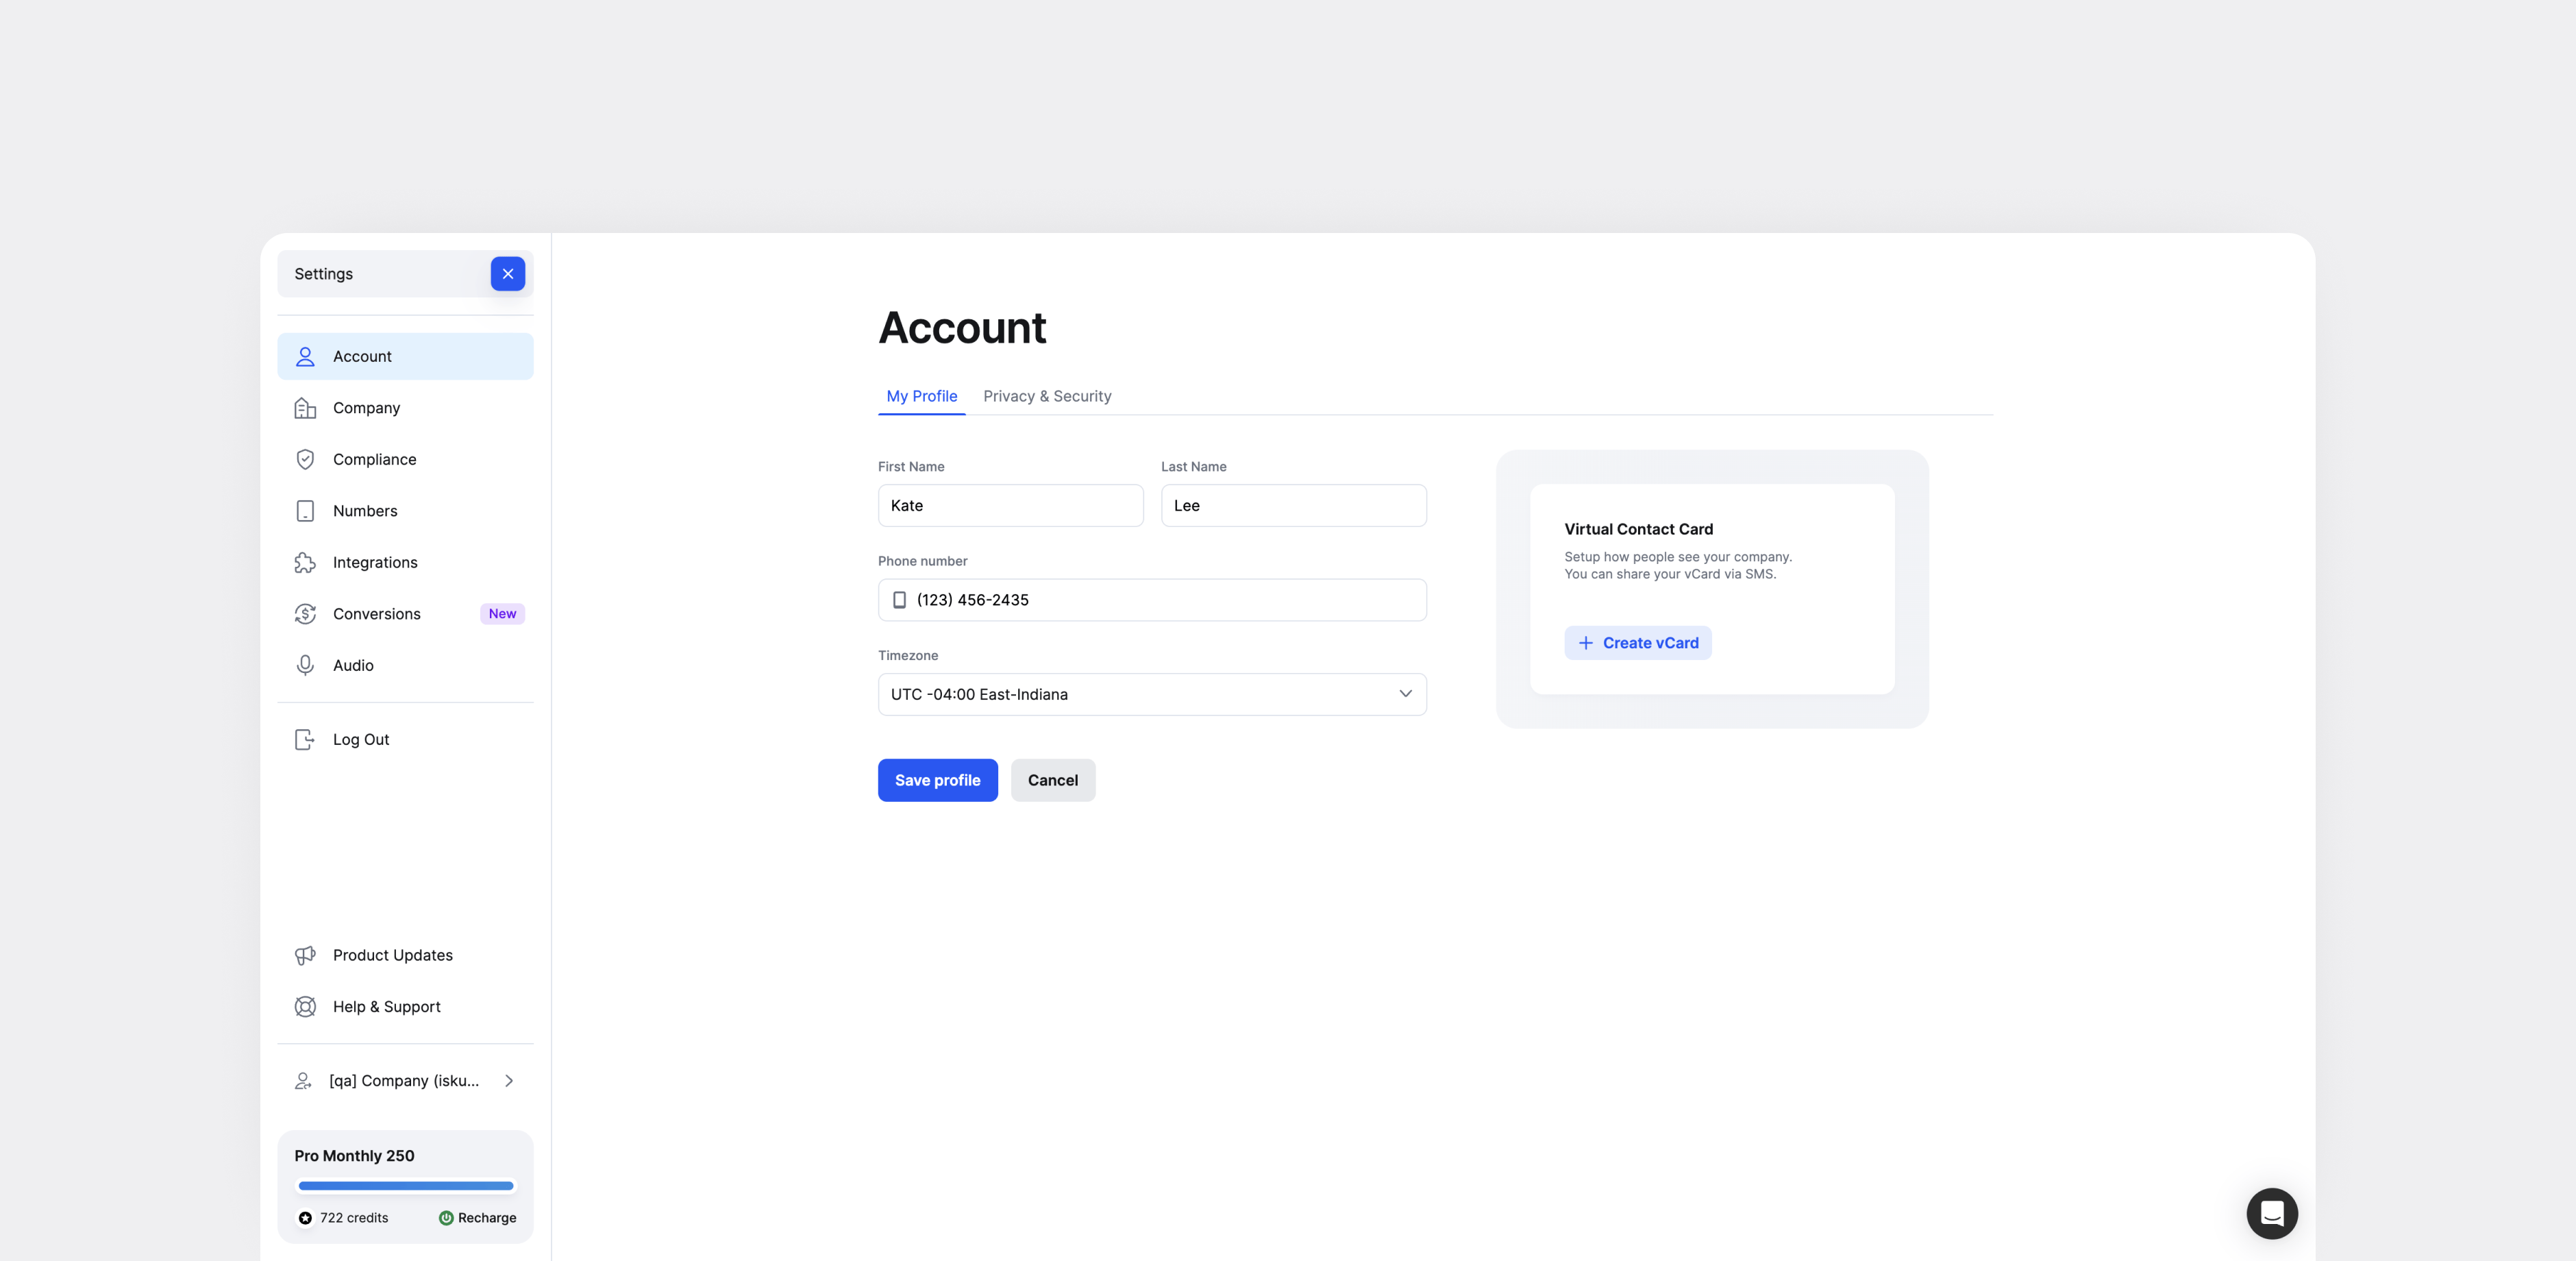Open the Account settings section
The width and height of the screenshot is (2576, 1261).
point(405,357)
